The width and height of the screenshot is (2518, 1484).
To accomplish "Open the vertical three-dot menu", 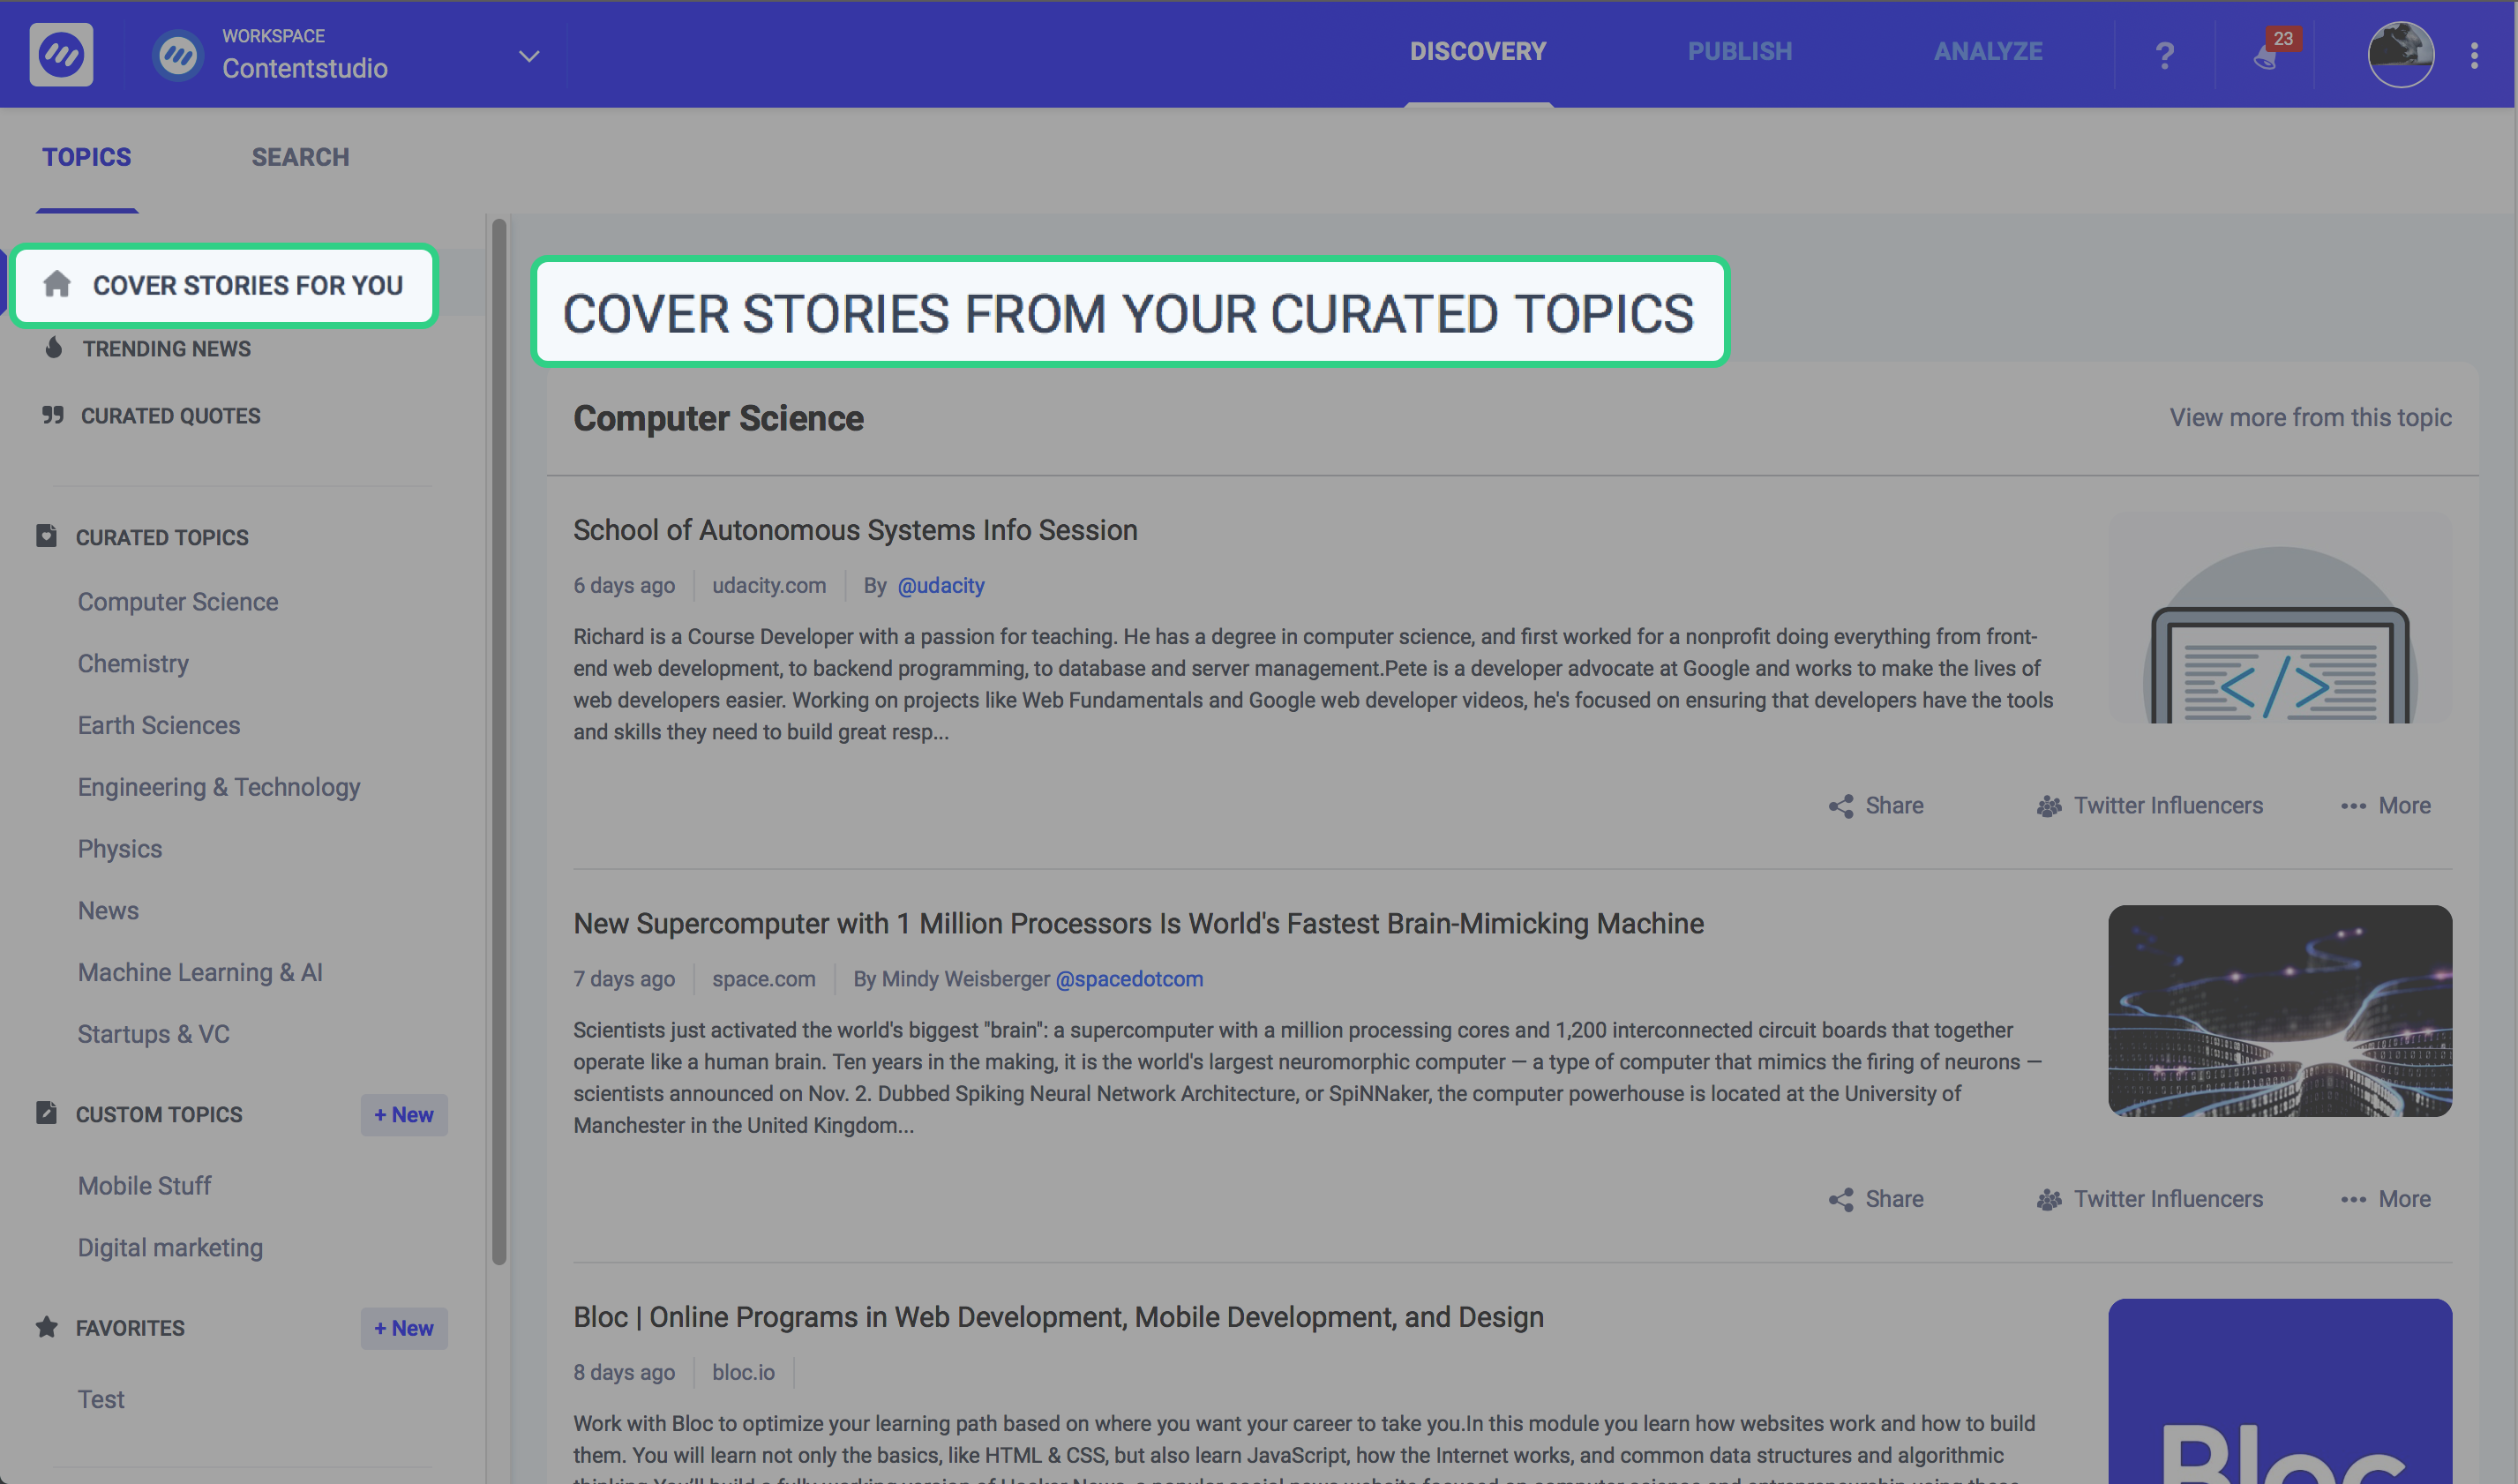I will pos(2474,55).
